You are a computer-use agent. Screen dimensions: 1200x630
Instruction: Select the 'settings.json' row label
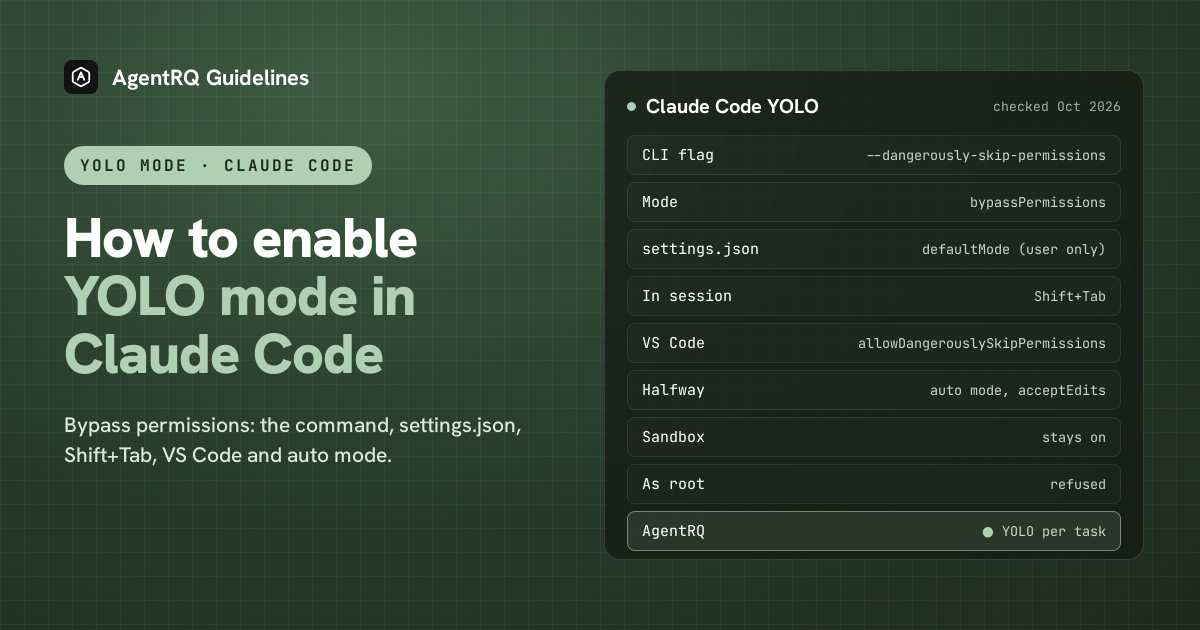pyautogui.click(x=700, y=249)
